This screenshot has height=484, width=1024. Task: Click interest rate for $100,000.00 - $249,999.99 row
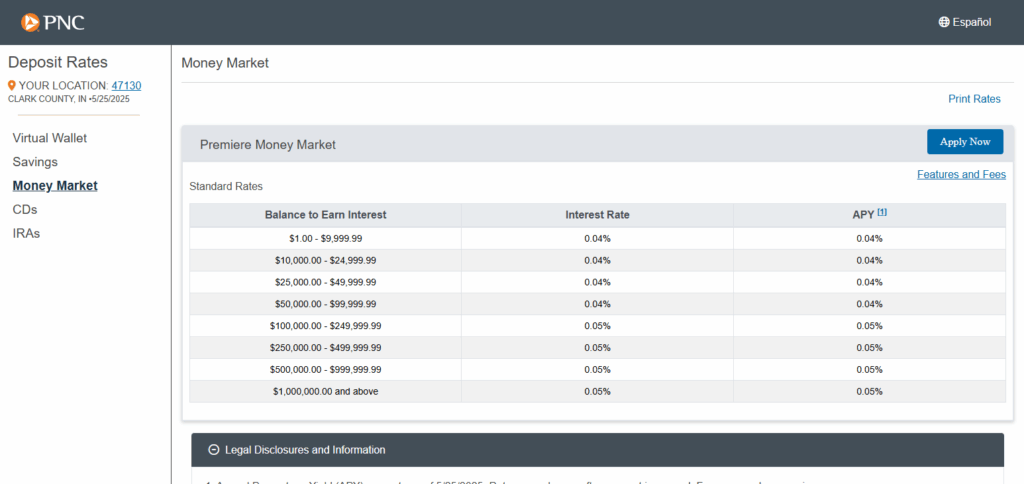point(597,326)
